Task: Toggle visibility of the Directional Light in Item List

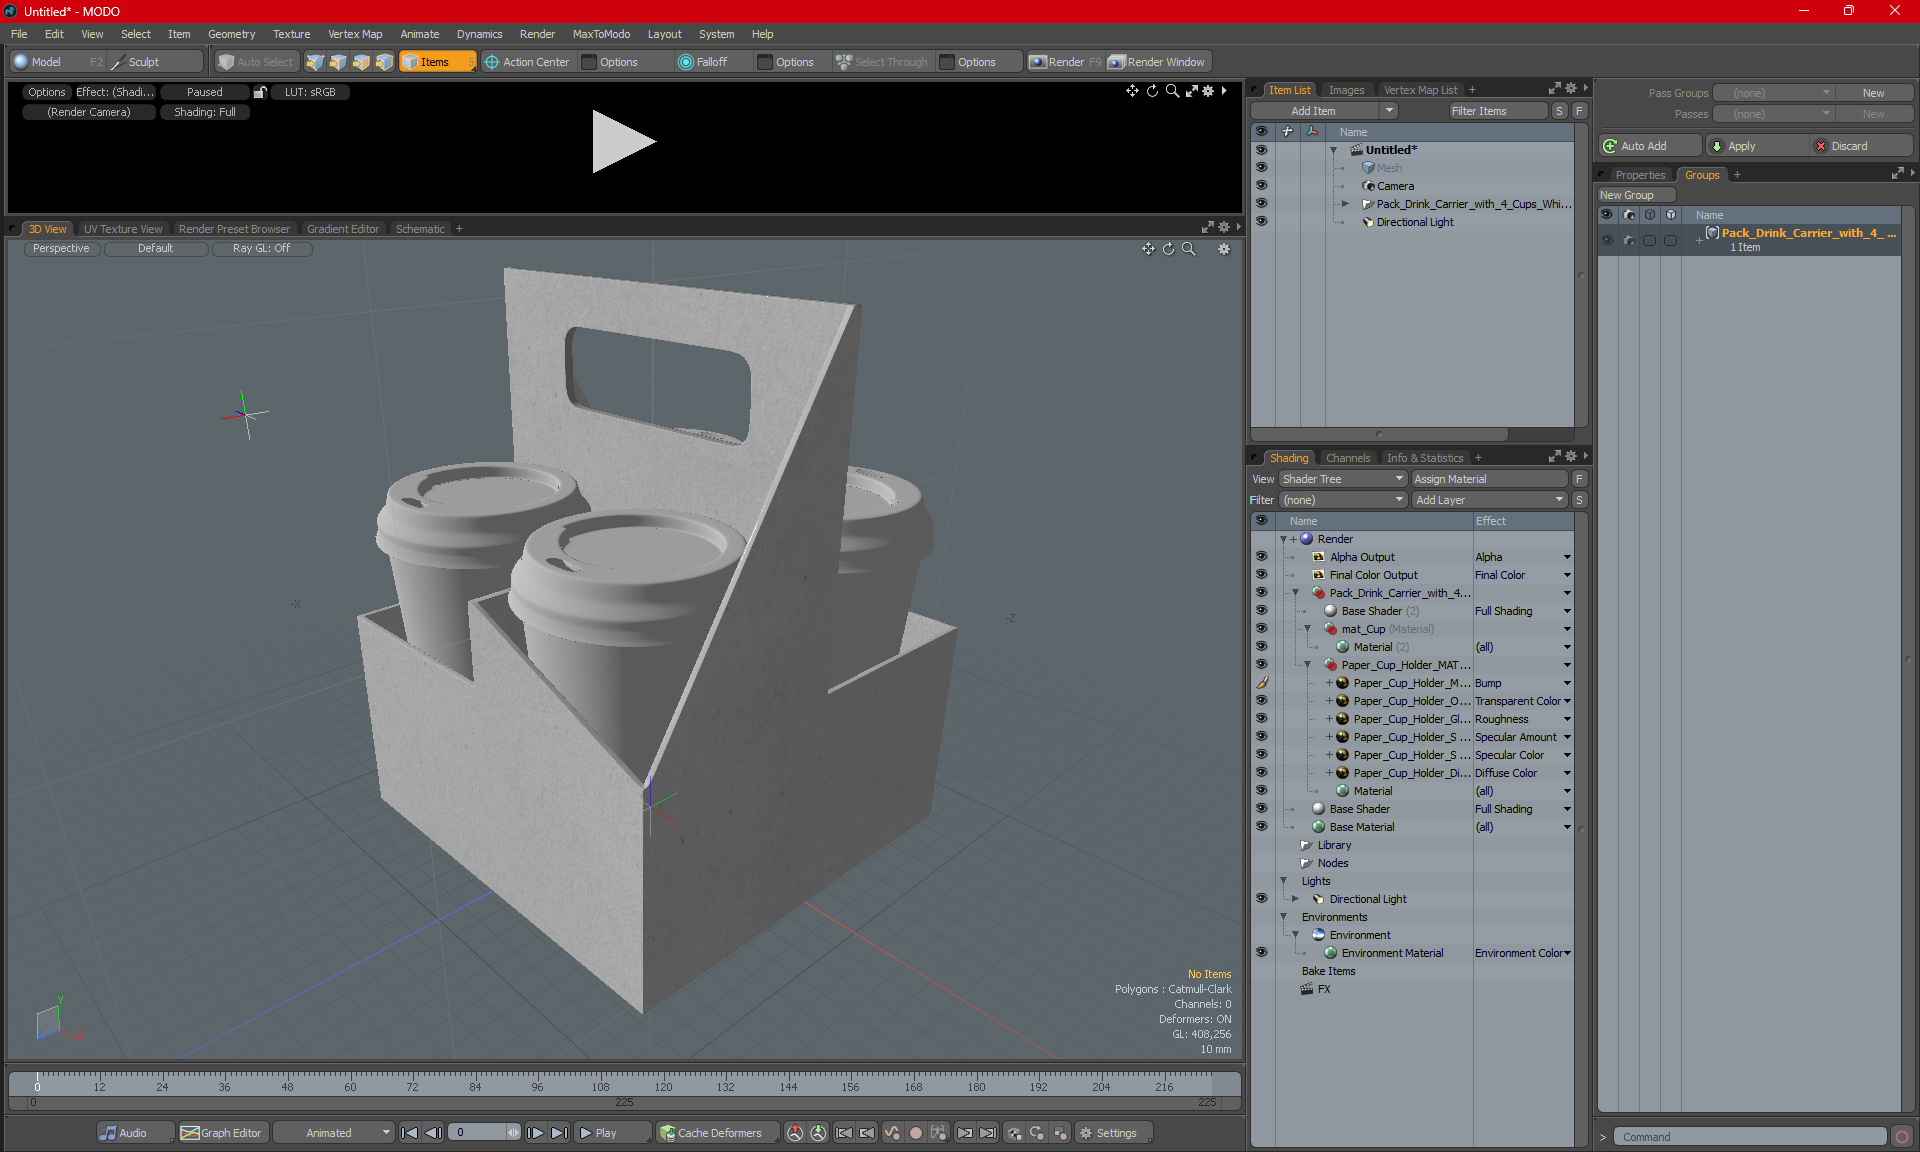Action: point(1261,222)
